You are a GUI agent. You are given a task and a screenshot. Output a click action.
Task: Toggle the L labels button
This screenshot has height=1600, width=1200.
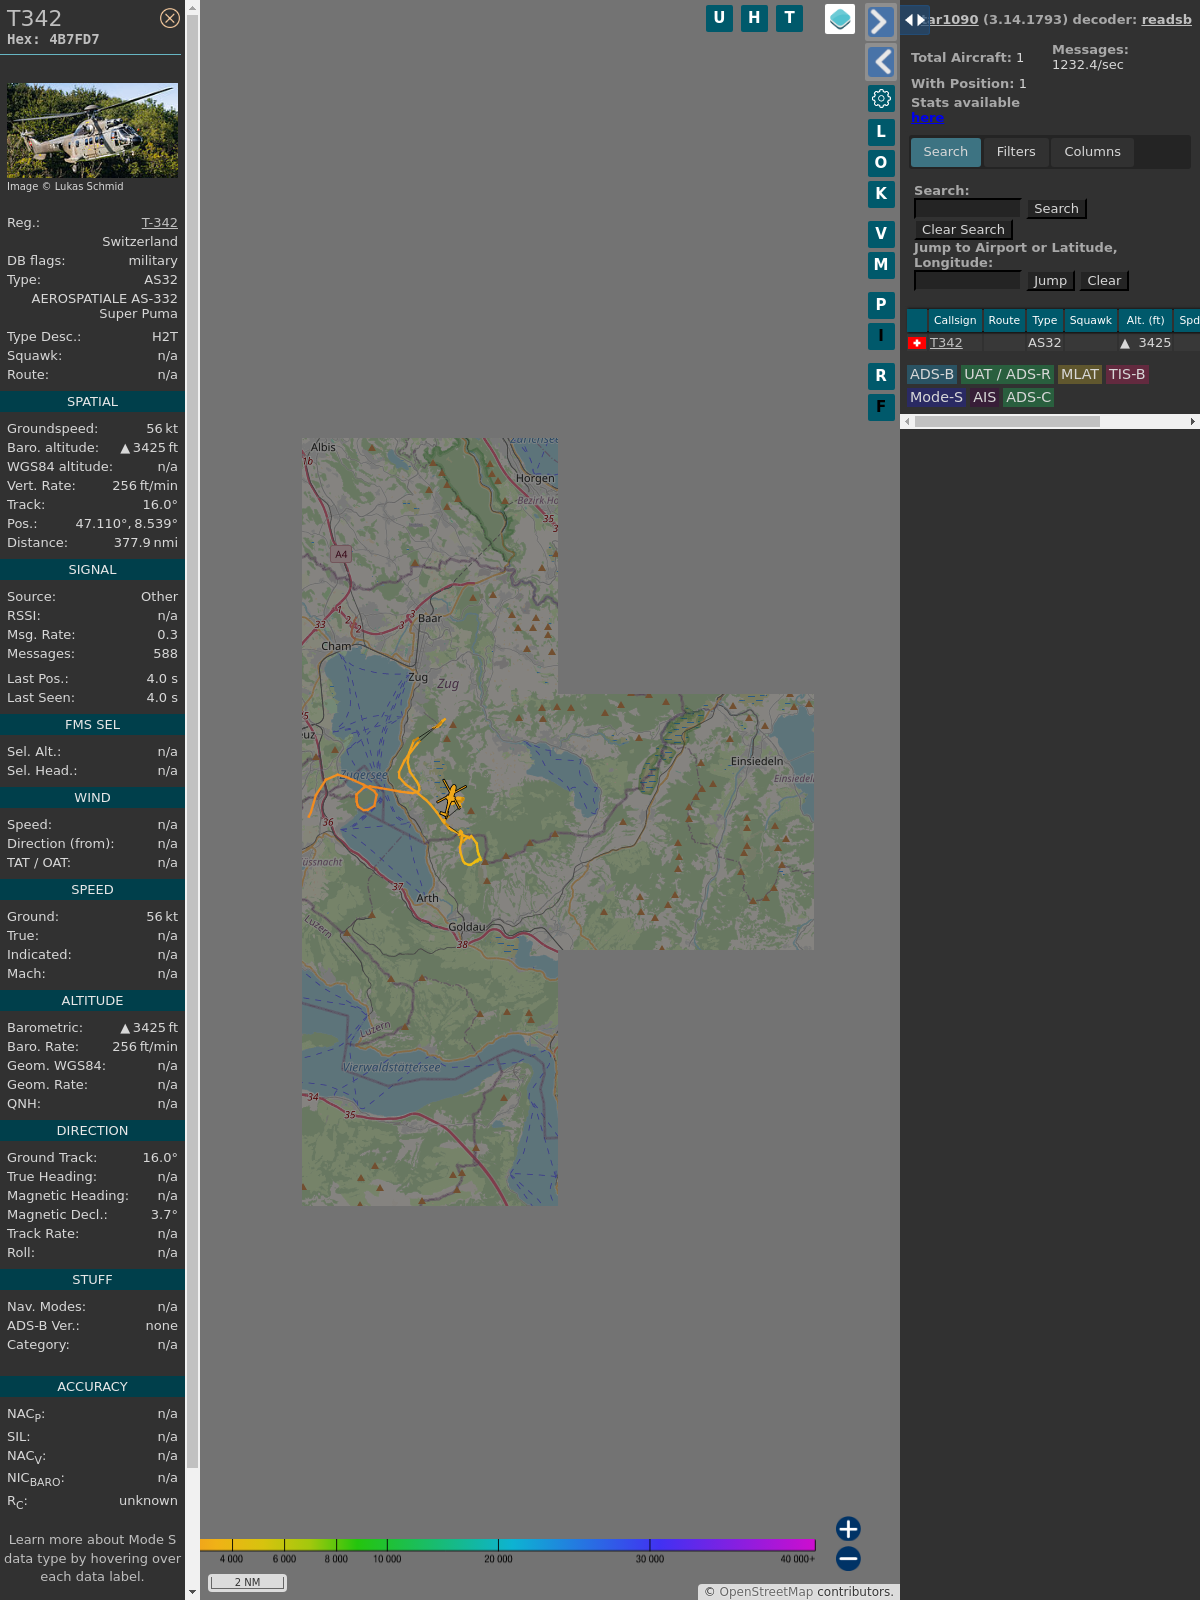881,132
